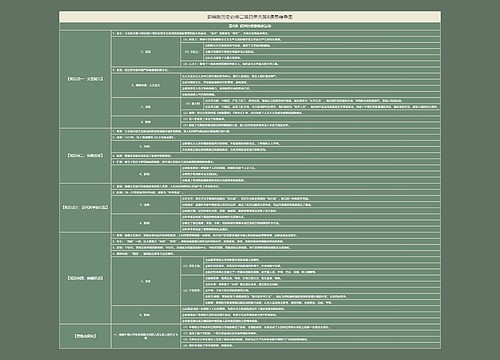Select the 【知识点二】 section cell
Image resolution: width=500 pixels, height=360 pixels.
pos(85,155)
